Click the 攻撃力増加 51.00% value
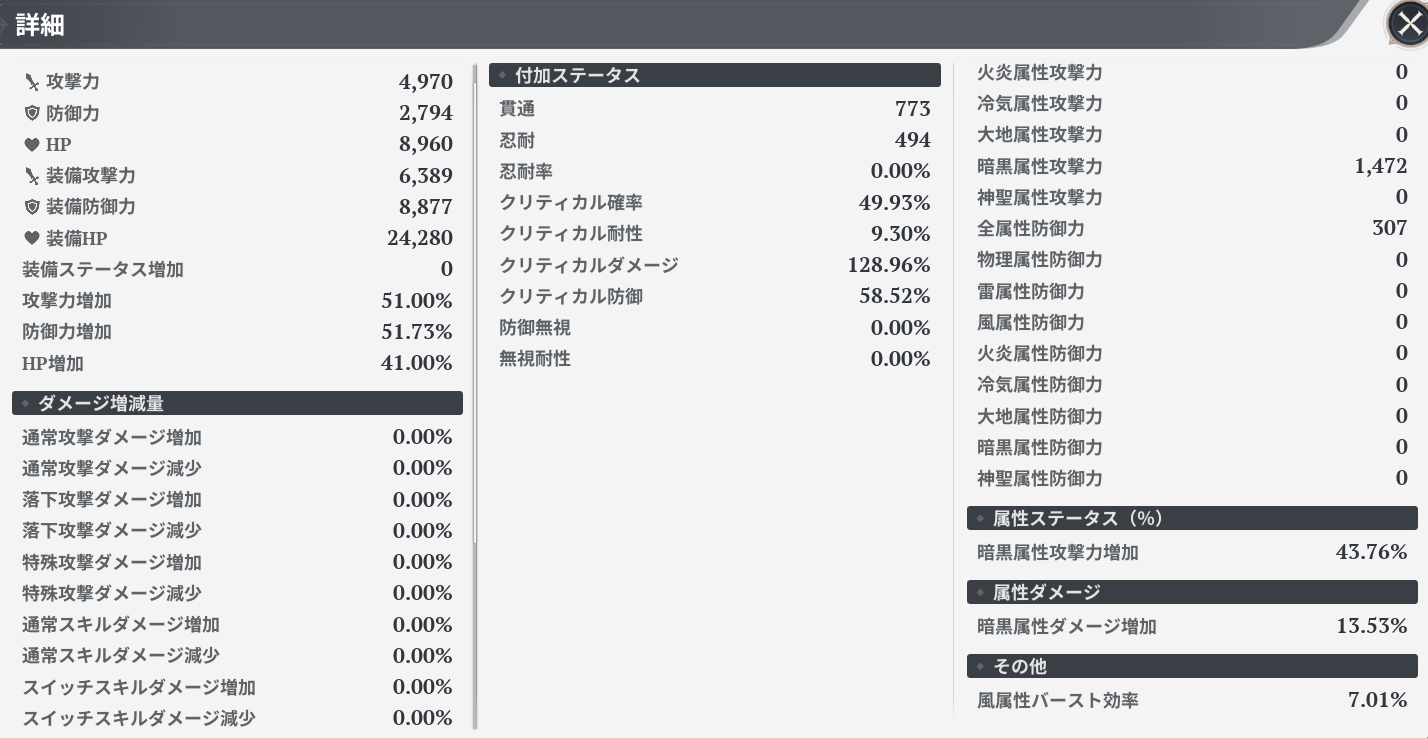 [x=416, y=301]
